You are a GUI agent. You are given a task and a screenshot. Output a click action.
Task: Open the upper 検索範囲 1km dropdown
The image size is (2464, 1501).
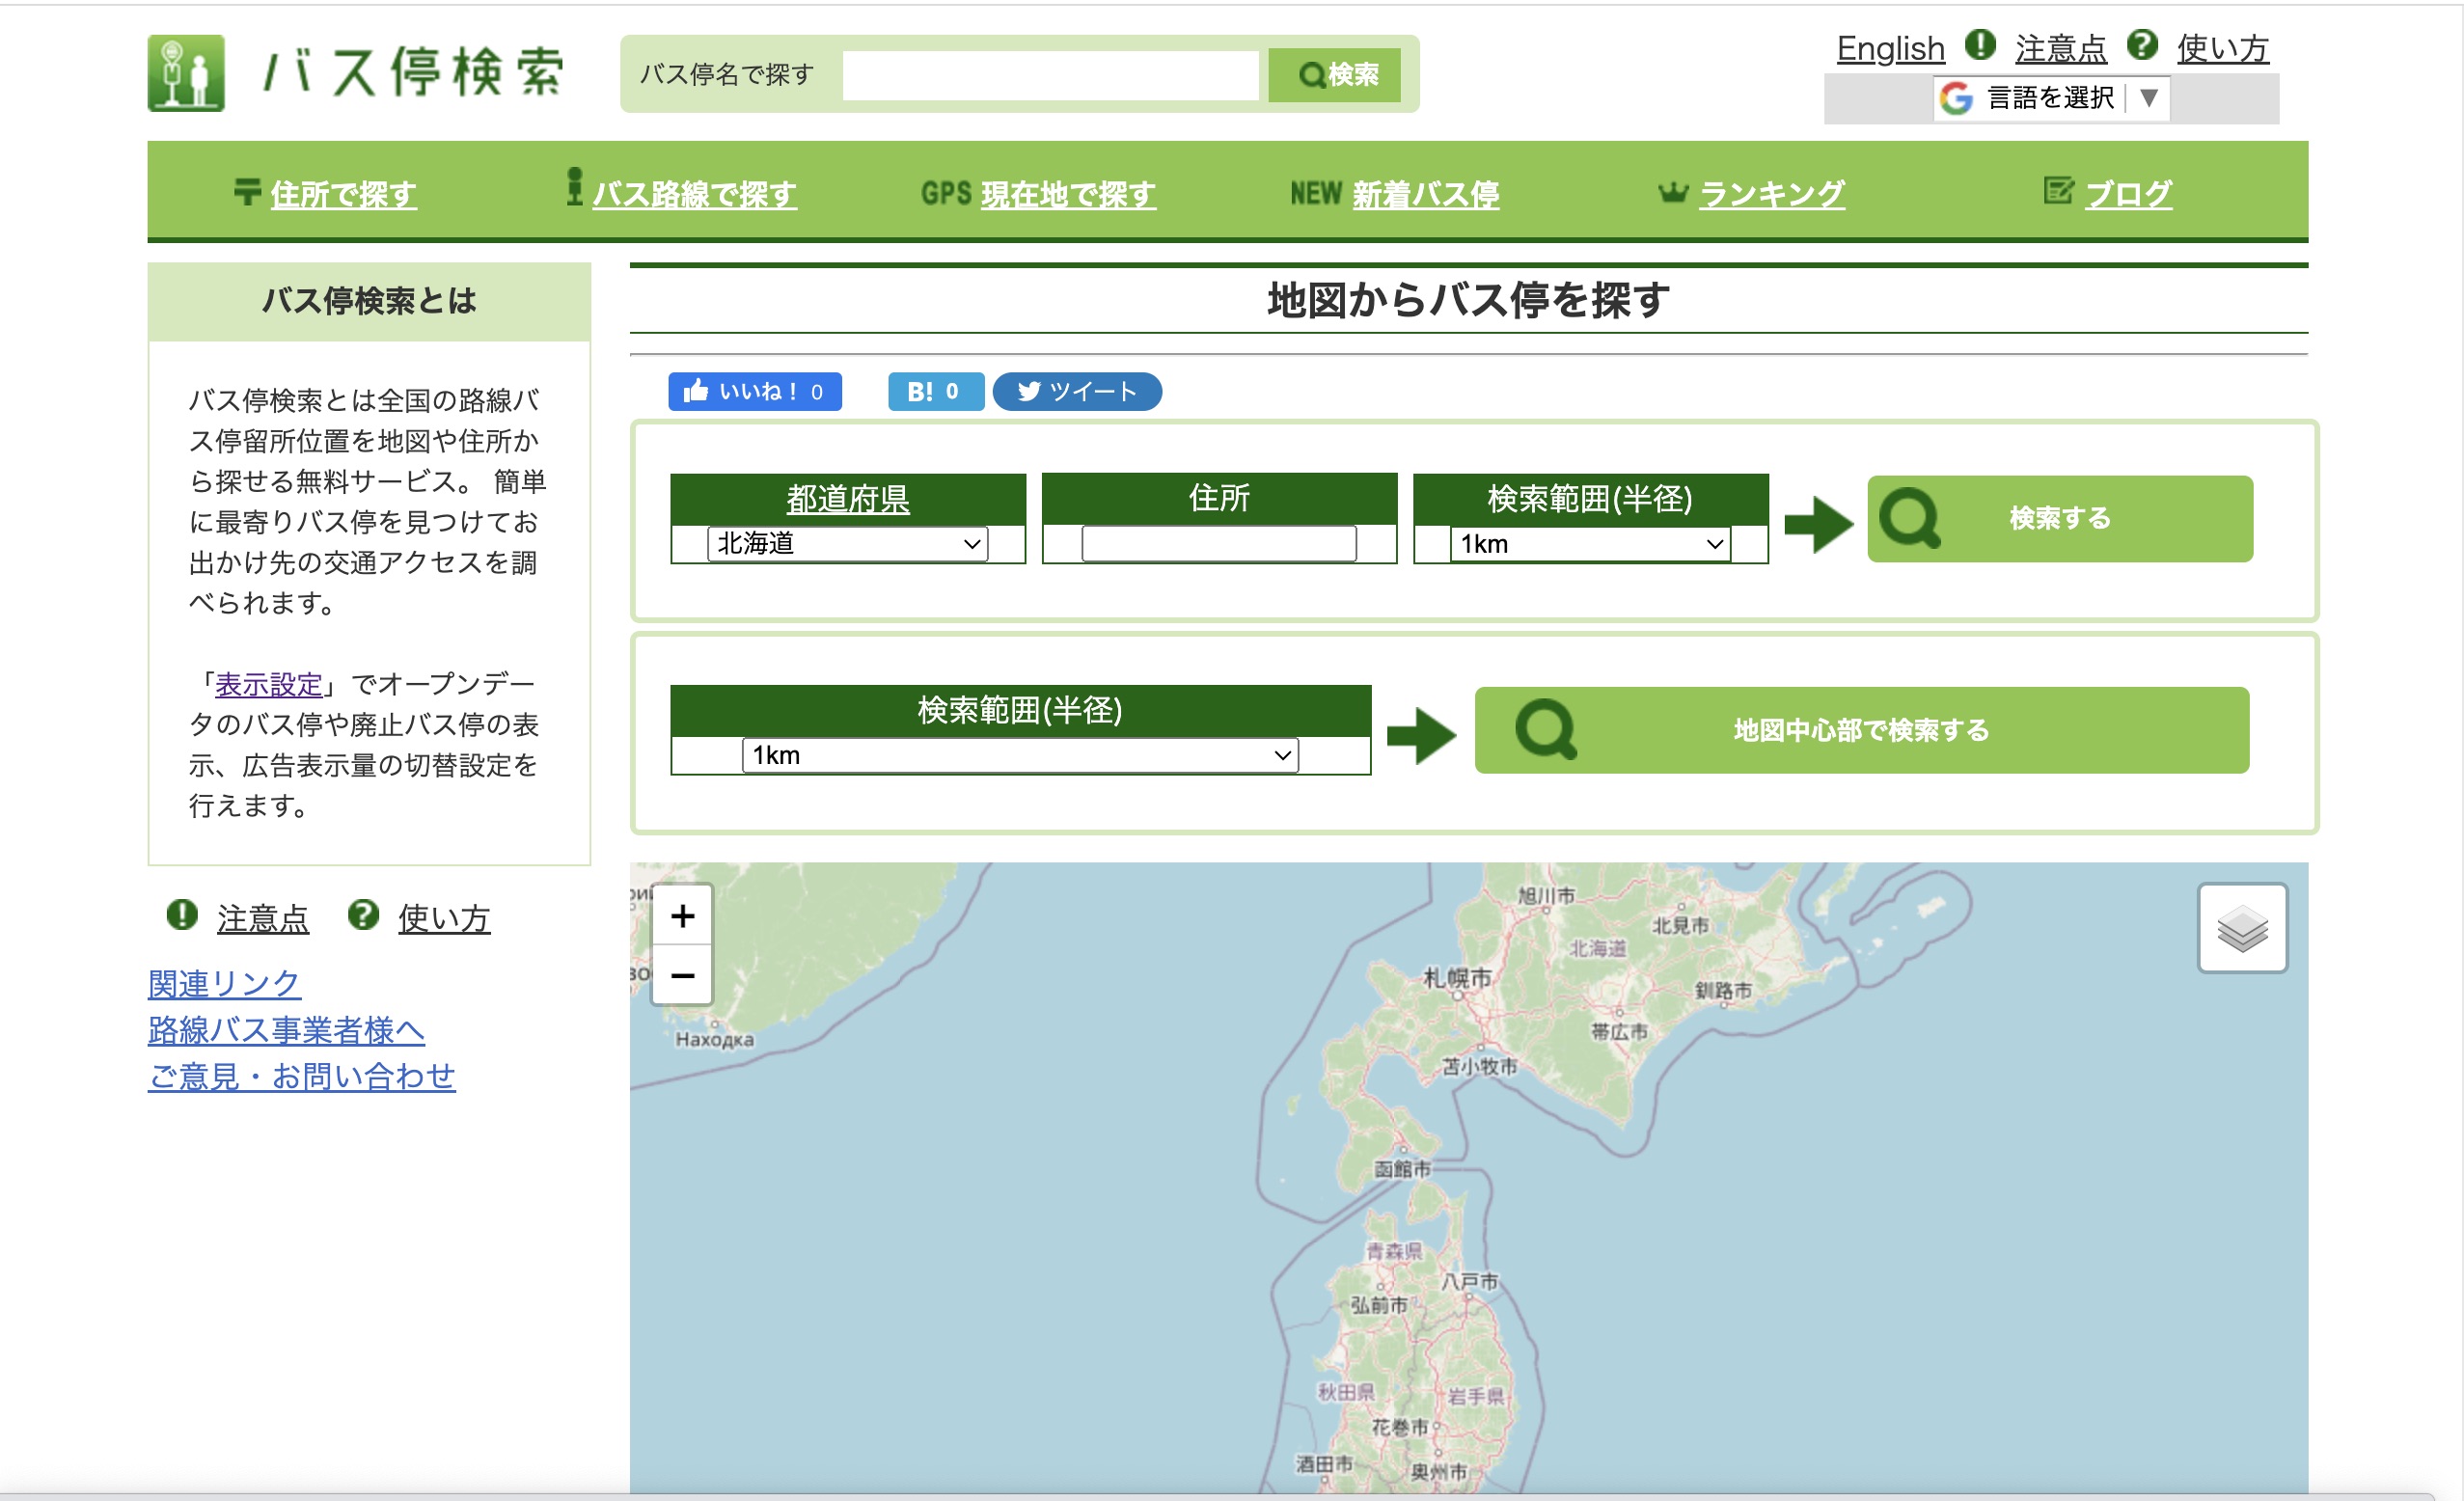[x=1589, y=543]
